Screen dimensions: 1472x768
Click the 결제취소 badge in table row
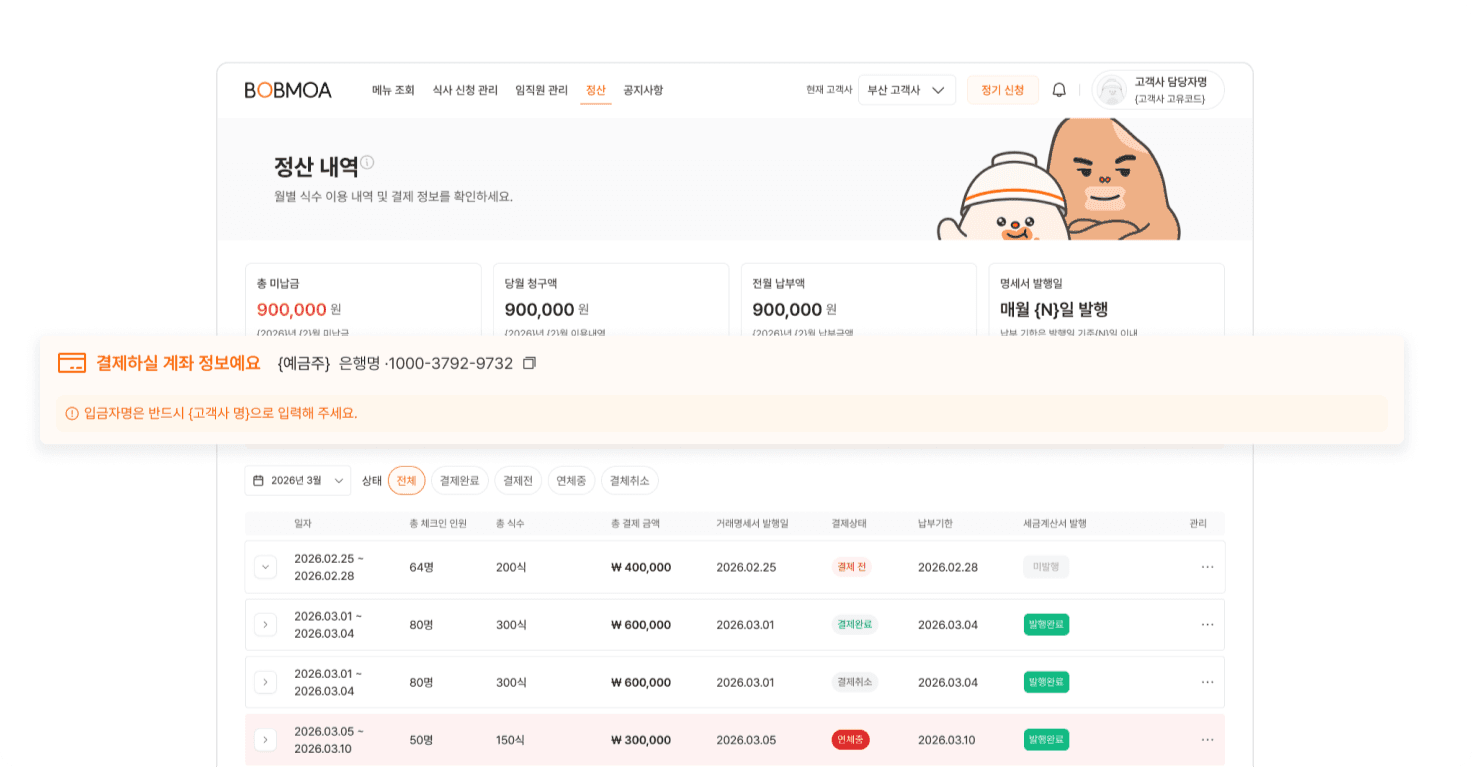click(855, 682)
